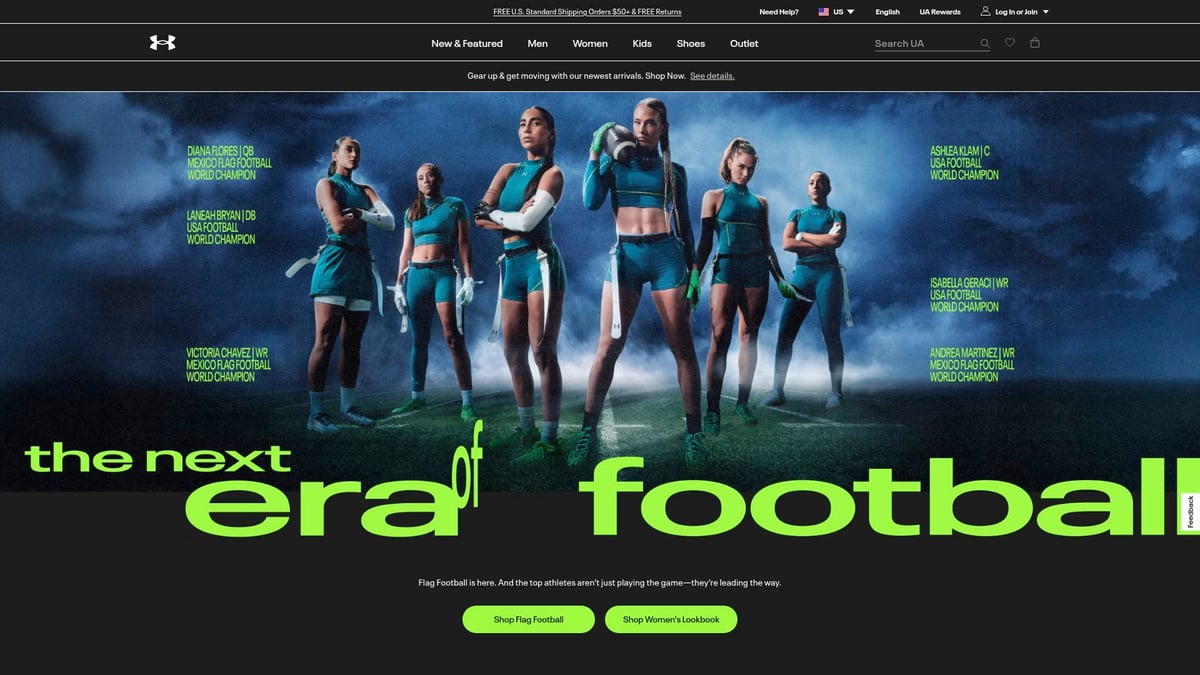This screenshot has width=1200, height=675.
Task: Click the Ashlea Klam | C caption
Action: [x=964, y=163]
